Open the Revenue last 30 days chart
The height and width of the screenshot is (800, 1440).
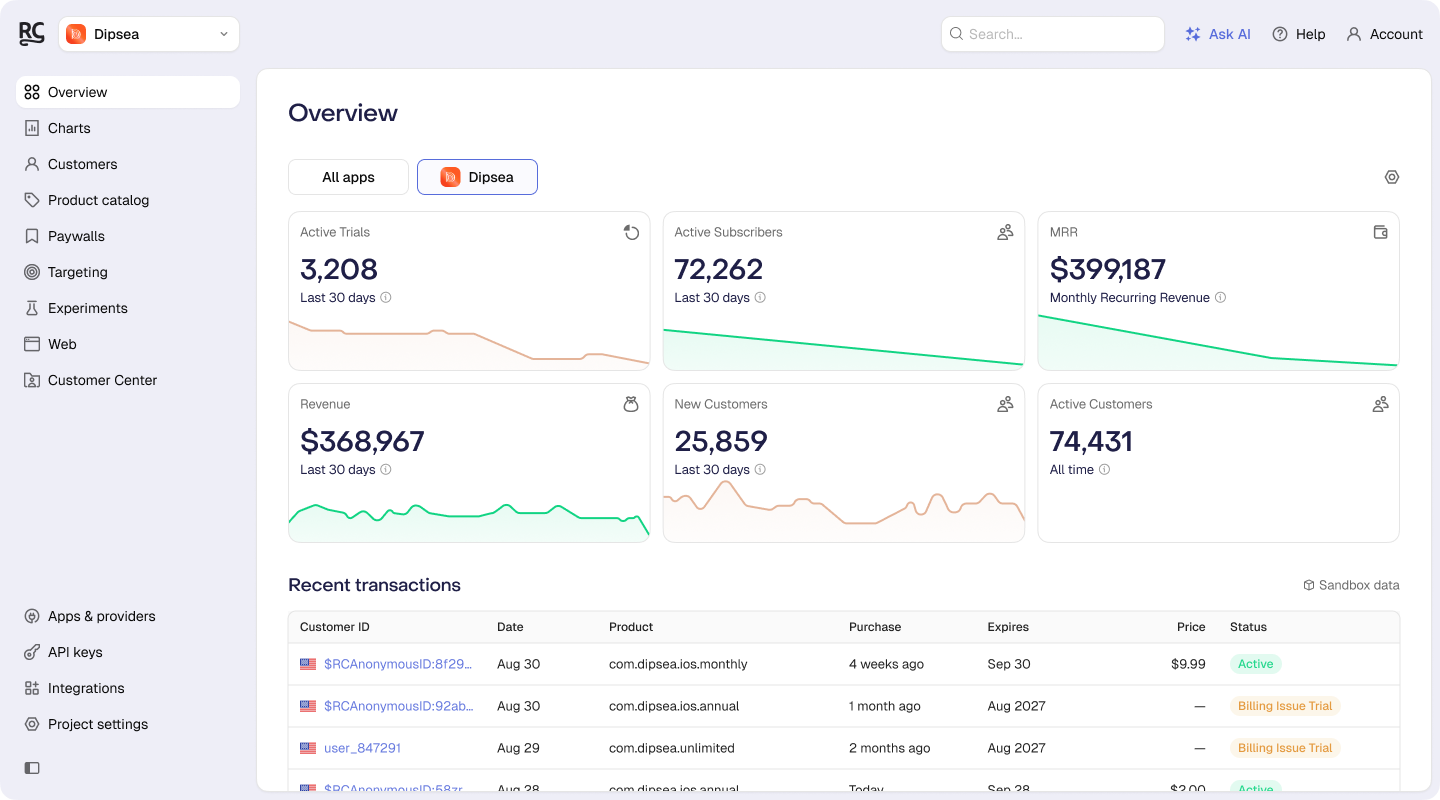[x=469, y=463]
